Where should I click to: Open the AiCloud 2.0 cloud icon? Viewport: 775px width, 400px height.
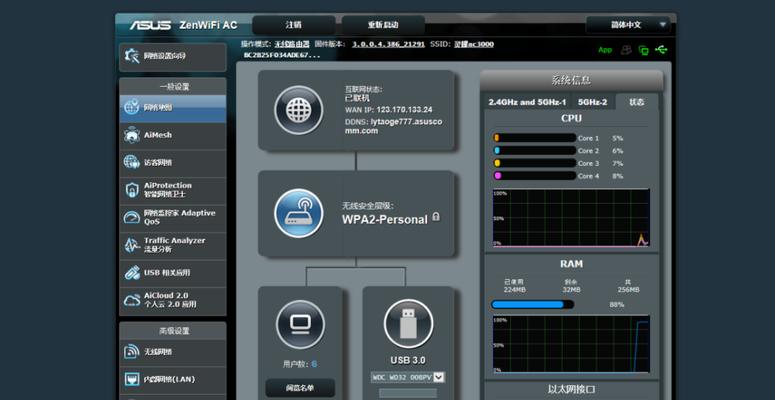(132, 300)
